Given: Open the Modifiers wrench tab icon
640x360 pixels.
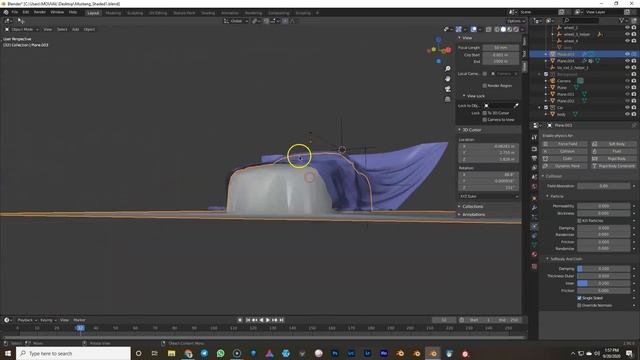Looking at the screenshot, I should (x=534, y=207).
